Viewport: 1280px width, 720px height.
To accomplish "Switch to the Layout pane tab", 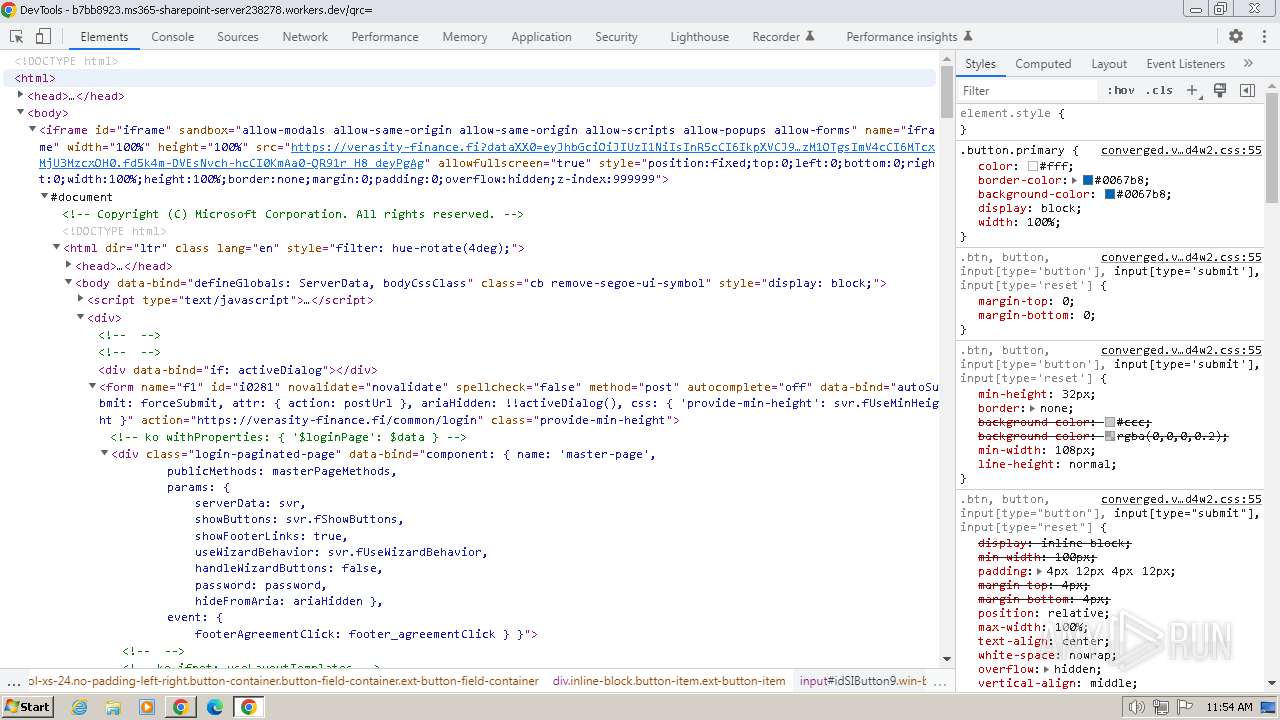I will click(x=1109, y=63).
